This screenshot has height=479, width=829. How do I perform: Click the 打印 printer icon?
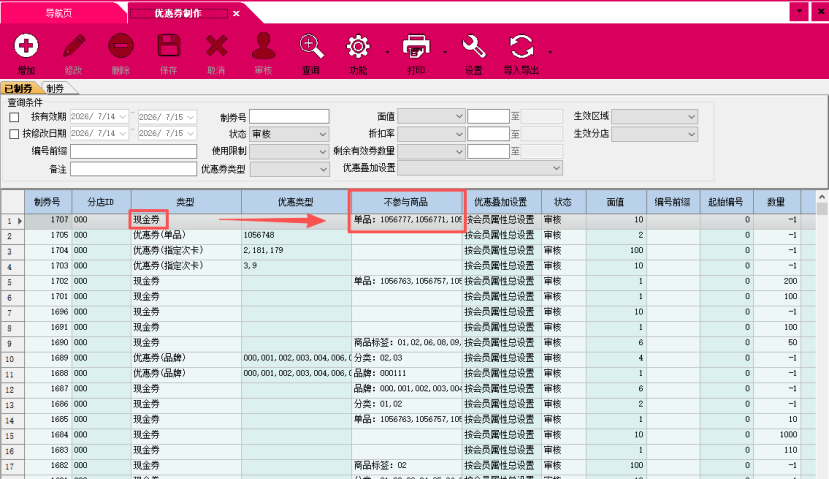[416, 46]
